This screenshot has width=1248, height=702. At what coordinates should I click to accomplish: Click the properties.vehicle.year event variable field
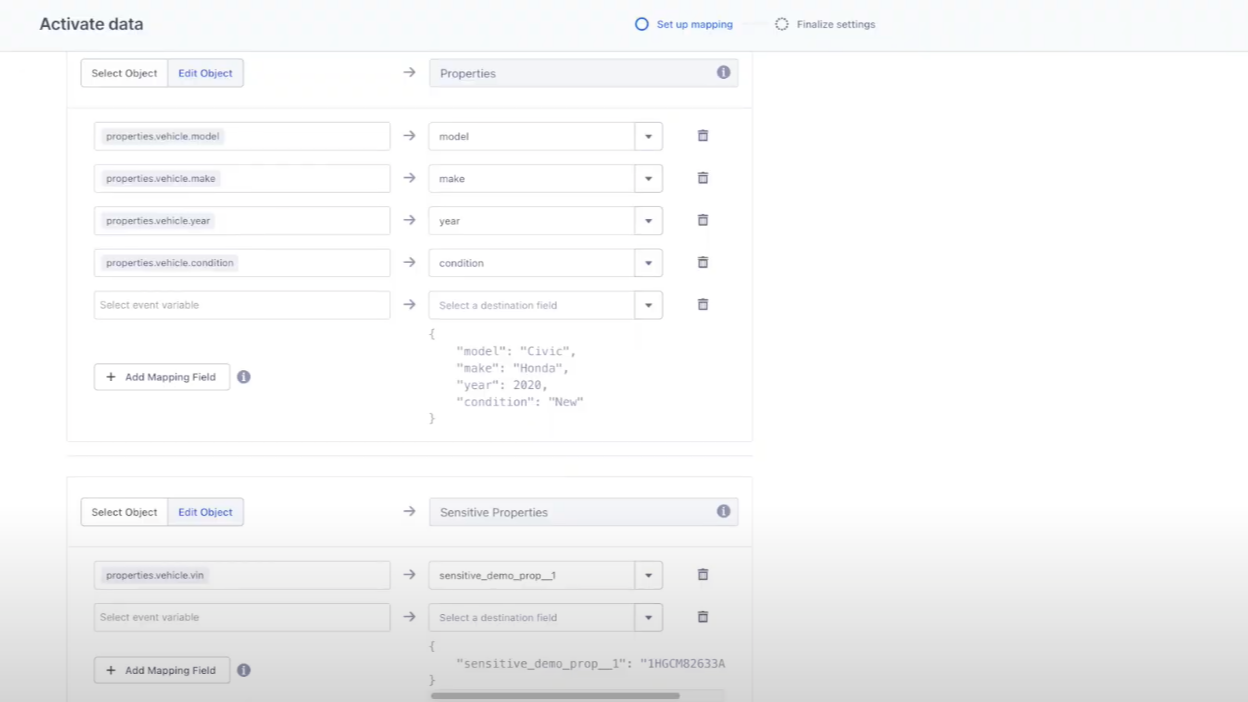pyautogui.click(x=242, y=220)
